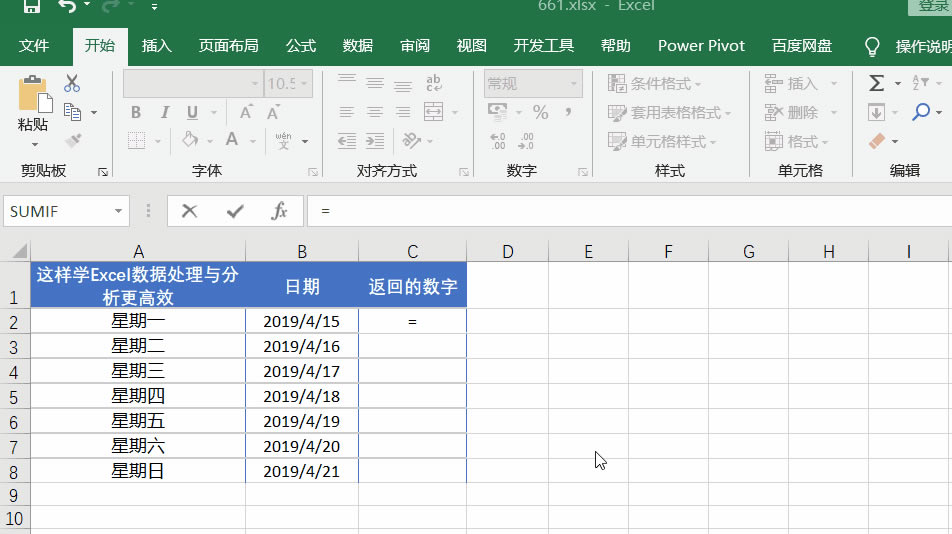Switch to the 公式 tab
This screenshot has width=952, height=534.
coord(301,46)
